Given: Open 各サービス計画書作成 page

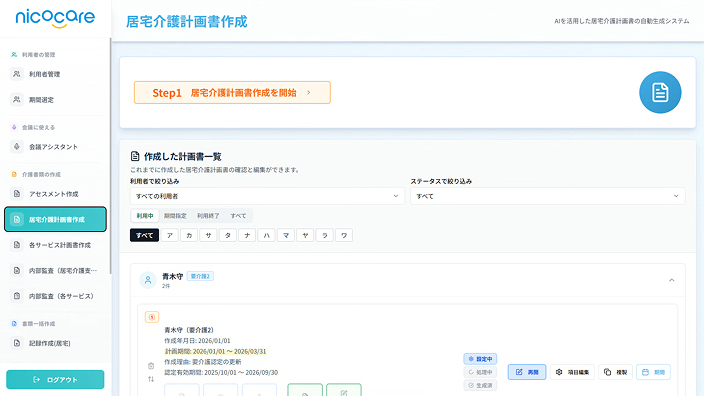Looking at the screenshot, I should pyautogui.click(x=55, y=245).
